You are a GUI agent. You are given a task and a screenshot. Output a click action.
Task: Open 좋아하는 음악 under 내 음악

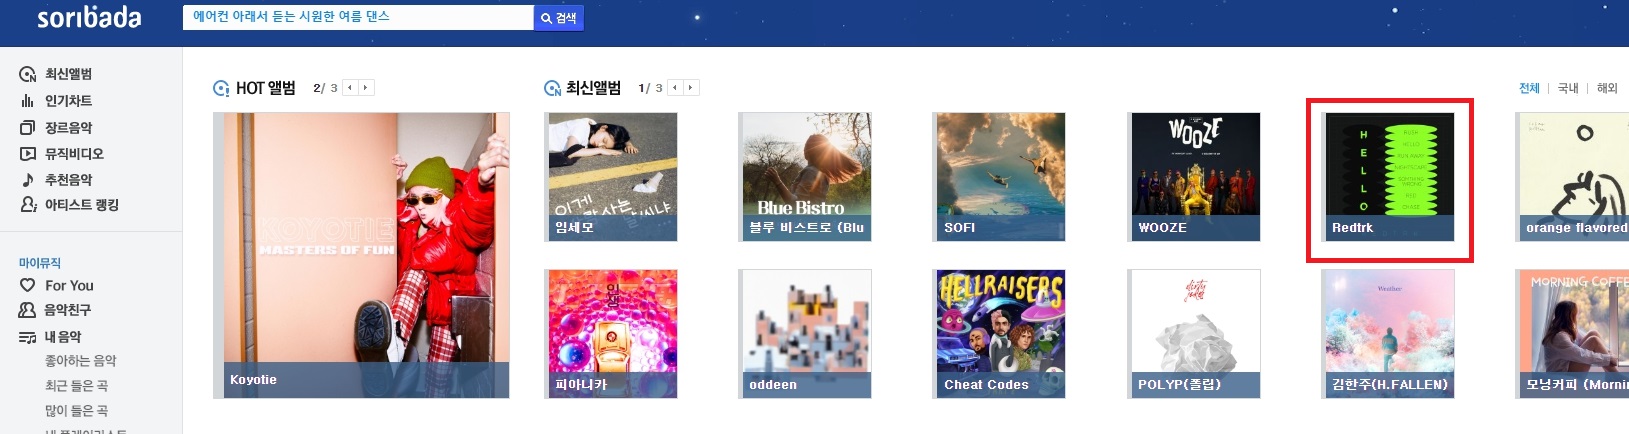point(81,361)
